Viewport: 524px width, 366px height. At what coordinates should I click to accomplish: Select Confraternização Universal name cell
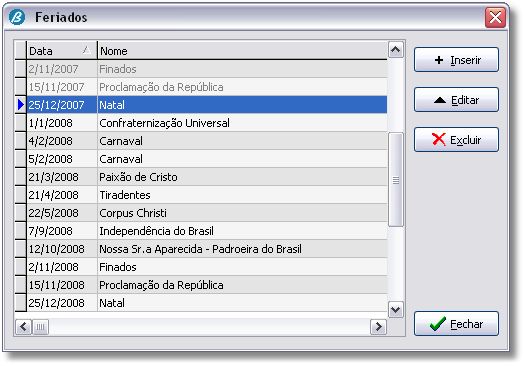242,123
